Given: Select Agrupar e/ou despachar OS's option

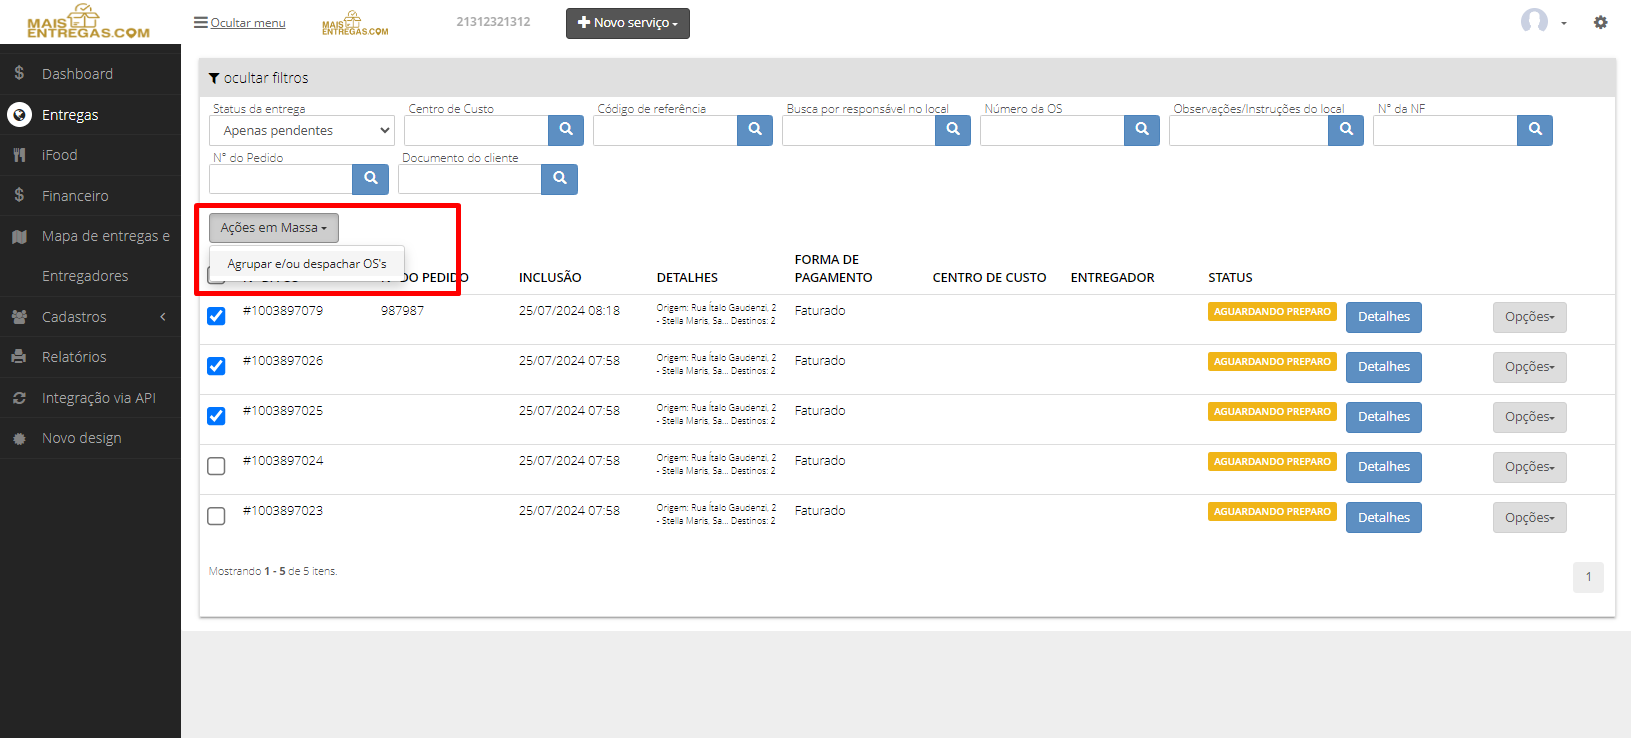Looking at the screenshot, I should pyautogui.click(x=307, y=264).
